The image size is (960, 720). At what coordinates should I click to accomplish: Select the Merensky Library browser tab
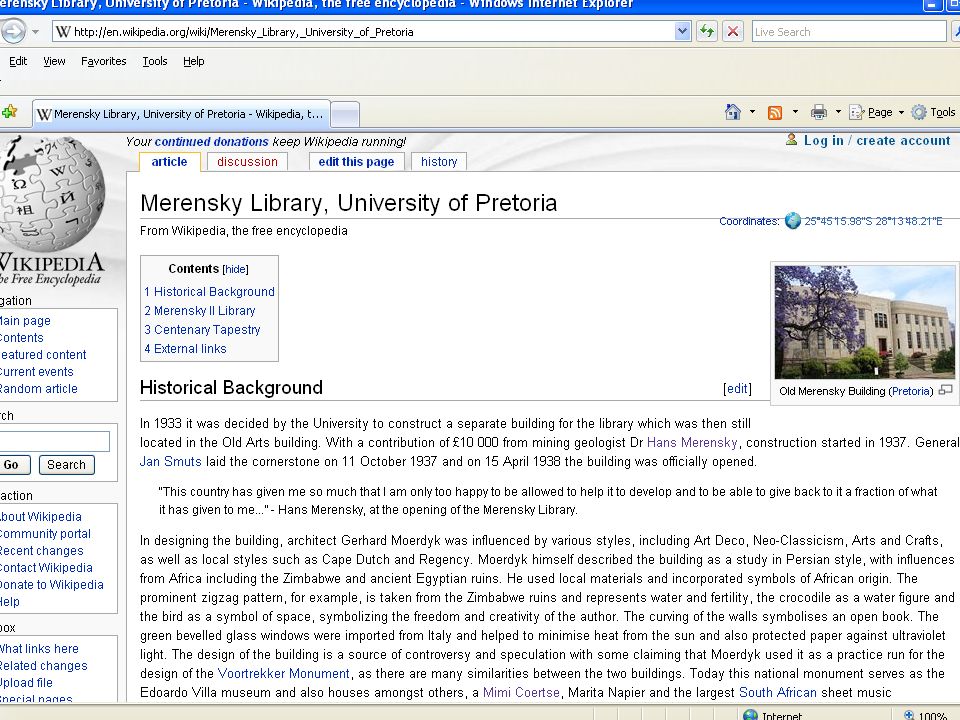click(181, 114)
